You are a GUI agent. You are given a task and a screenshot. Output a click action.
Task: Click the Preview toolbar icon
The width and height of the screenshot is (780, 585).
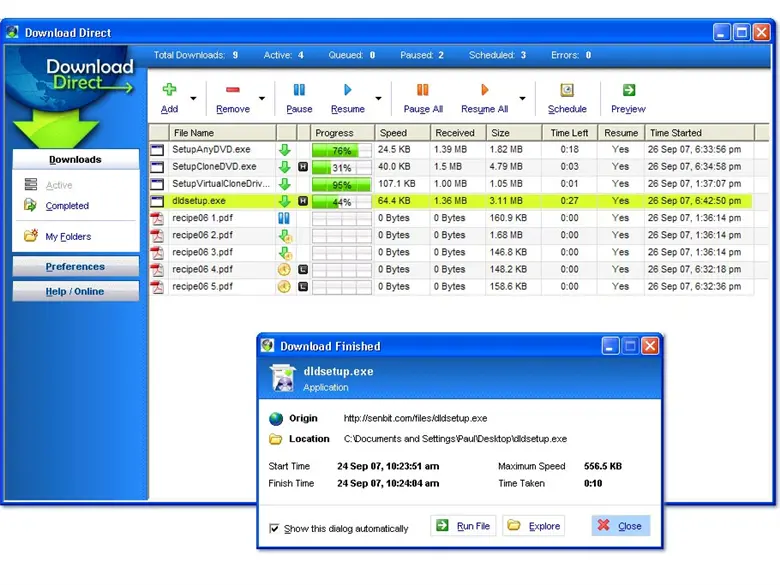click(x=628, y=91)
